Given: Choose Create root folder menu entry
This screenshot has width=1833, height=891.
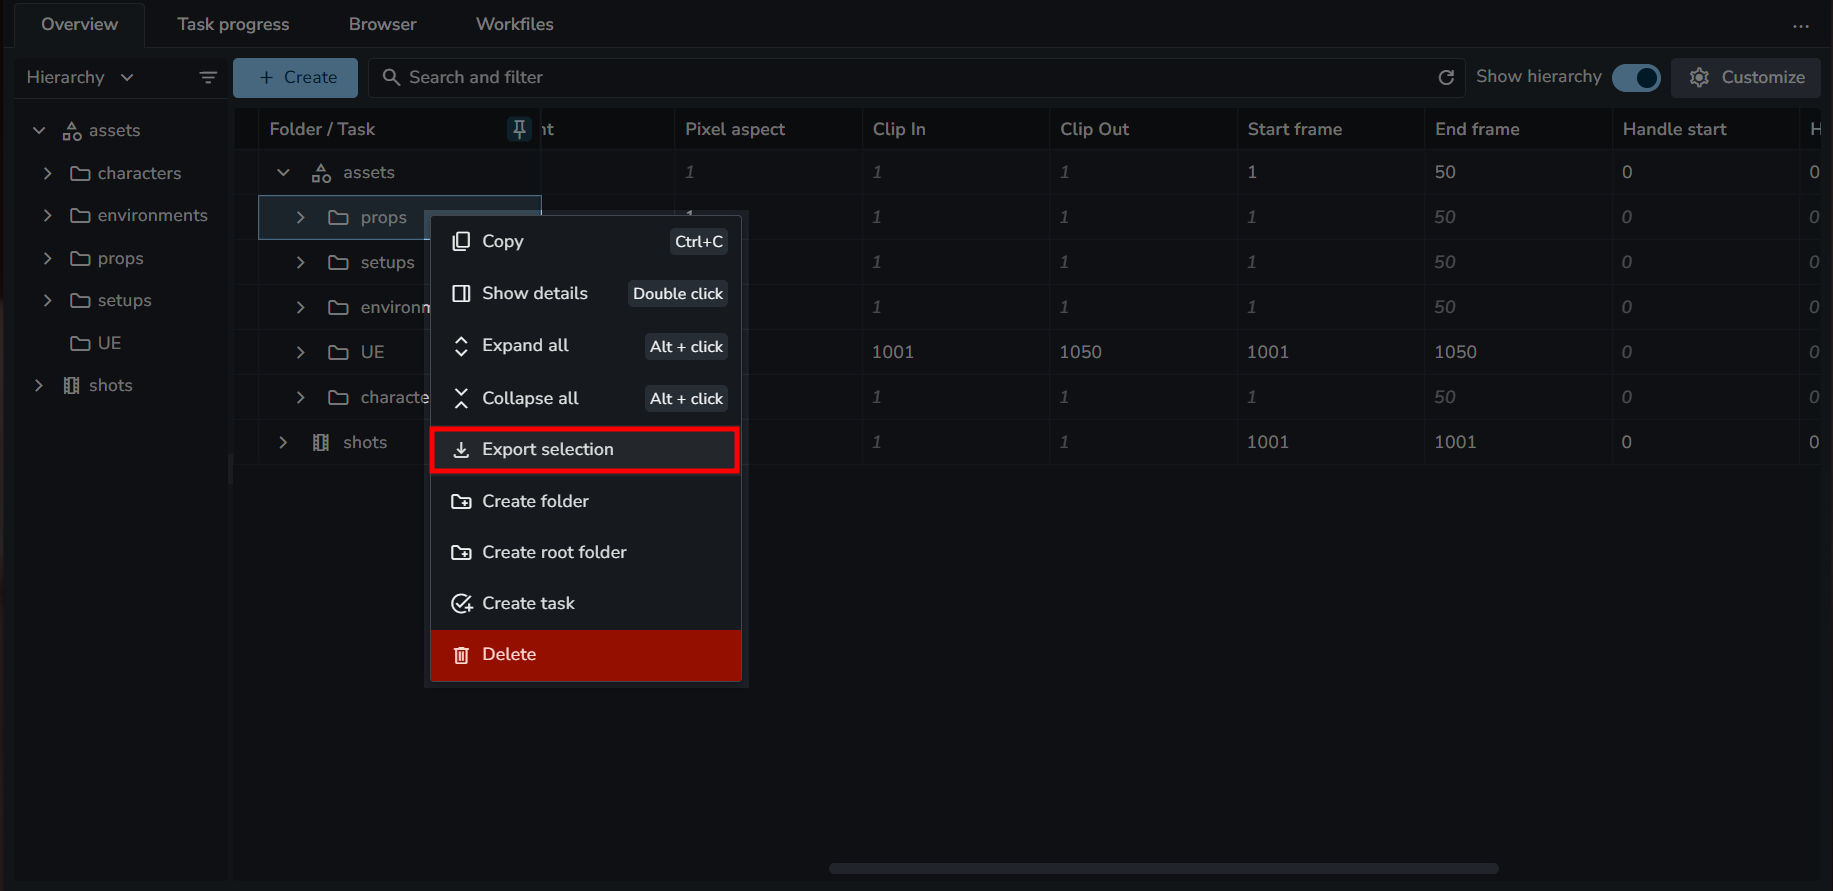Looking at the screenshot, I should coord(585,552).
